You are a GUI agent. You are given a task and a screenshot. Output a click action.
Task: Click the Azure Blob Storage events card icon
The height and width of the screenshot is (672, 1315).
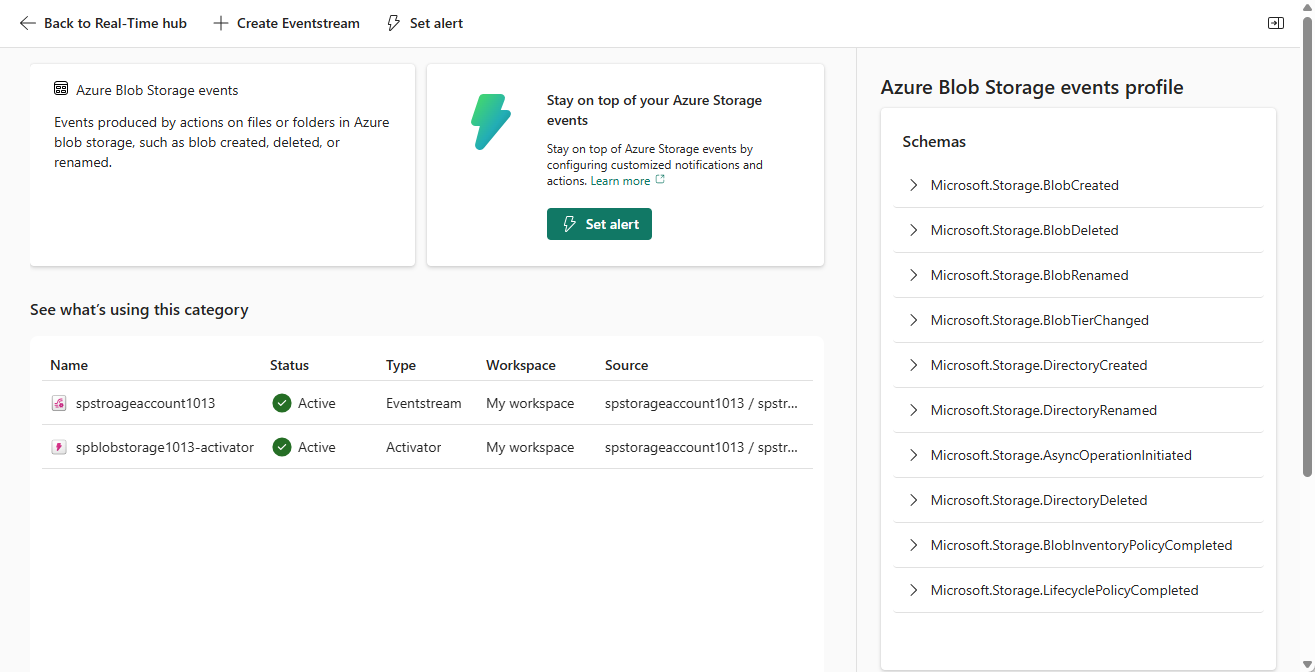[x=61, y=89]
